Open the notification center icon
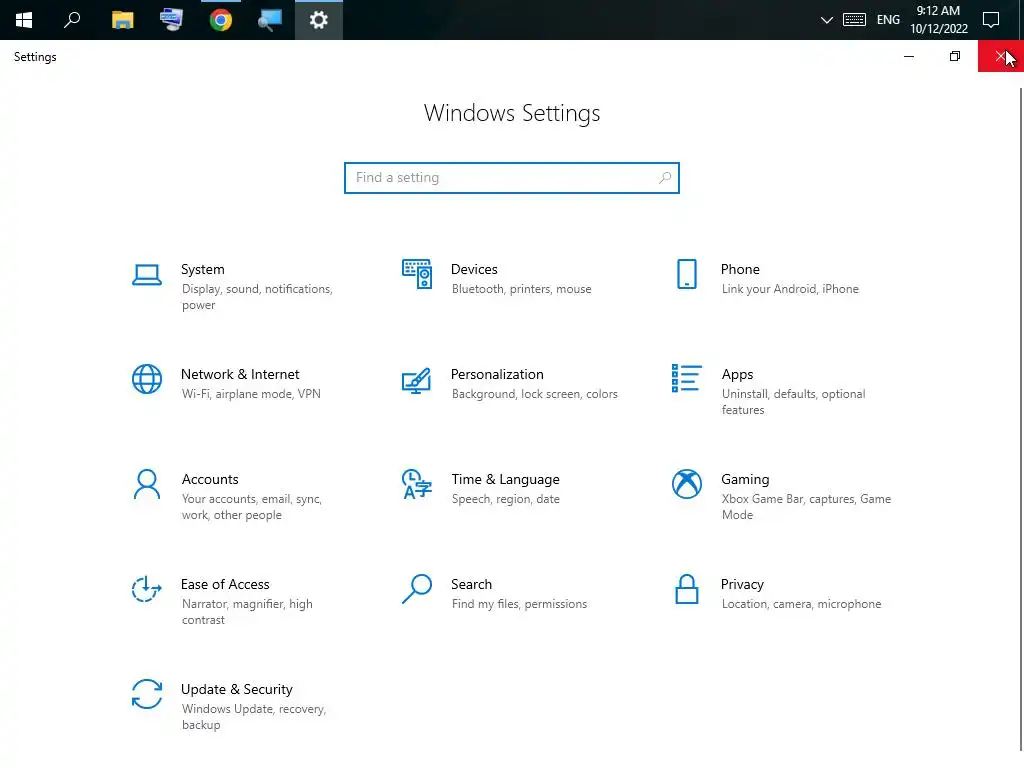Image resolution: width=1024 pixels, height=768 pixels. tap(991, 20)
